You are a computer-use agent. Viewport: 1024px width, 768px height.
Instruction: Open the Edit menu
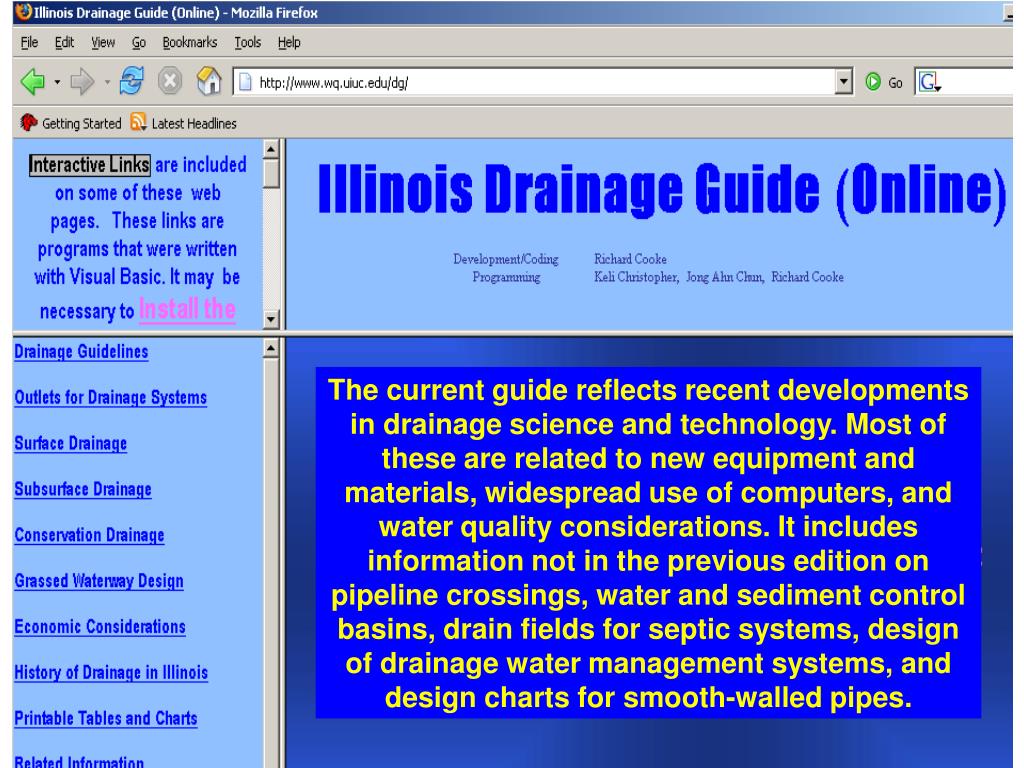[x=64, y=42]
